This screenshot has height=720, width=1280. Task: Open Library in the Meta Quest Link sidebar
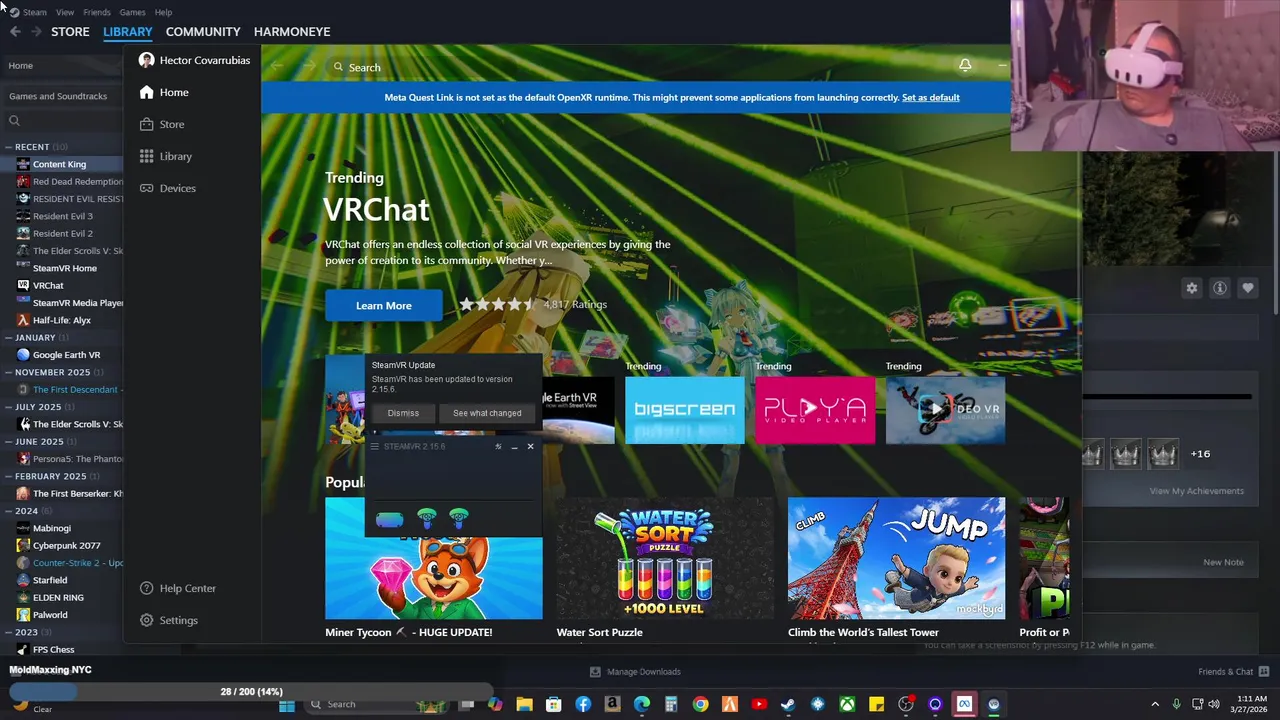[166, 156]
